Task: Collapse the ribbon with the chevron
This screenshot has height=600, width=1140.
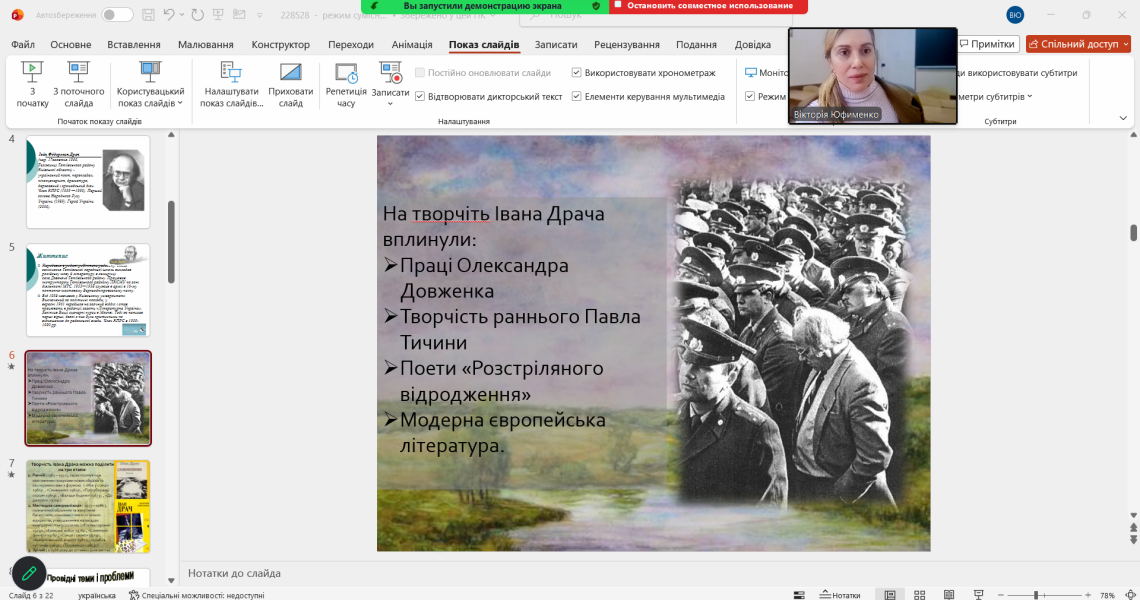Action: tap(1123, 118)
